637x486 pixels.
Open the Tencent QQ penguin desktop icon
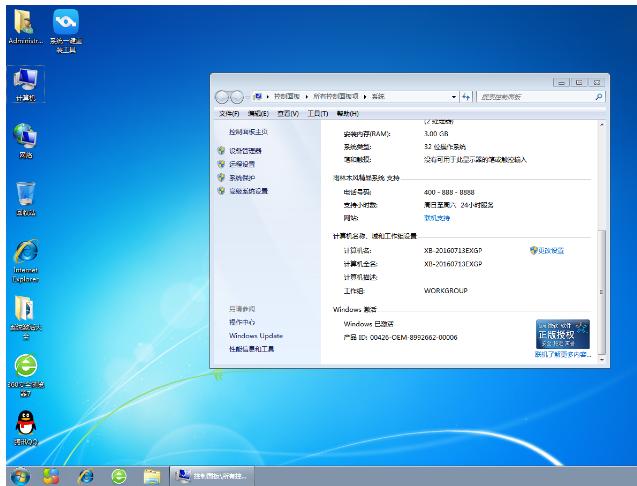click(x=25, y=427)
